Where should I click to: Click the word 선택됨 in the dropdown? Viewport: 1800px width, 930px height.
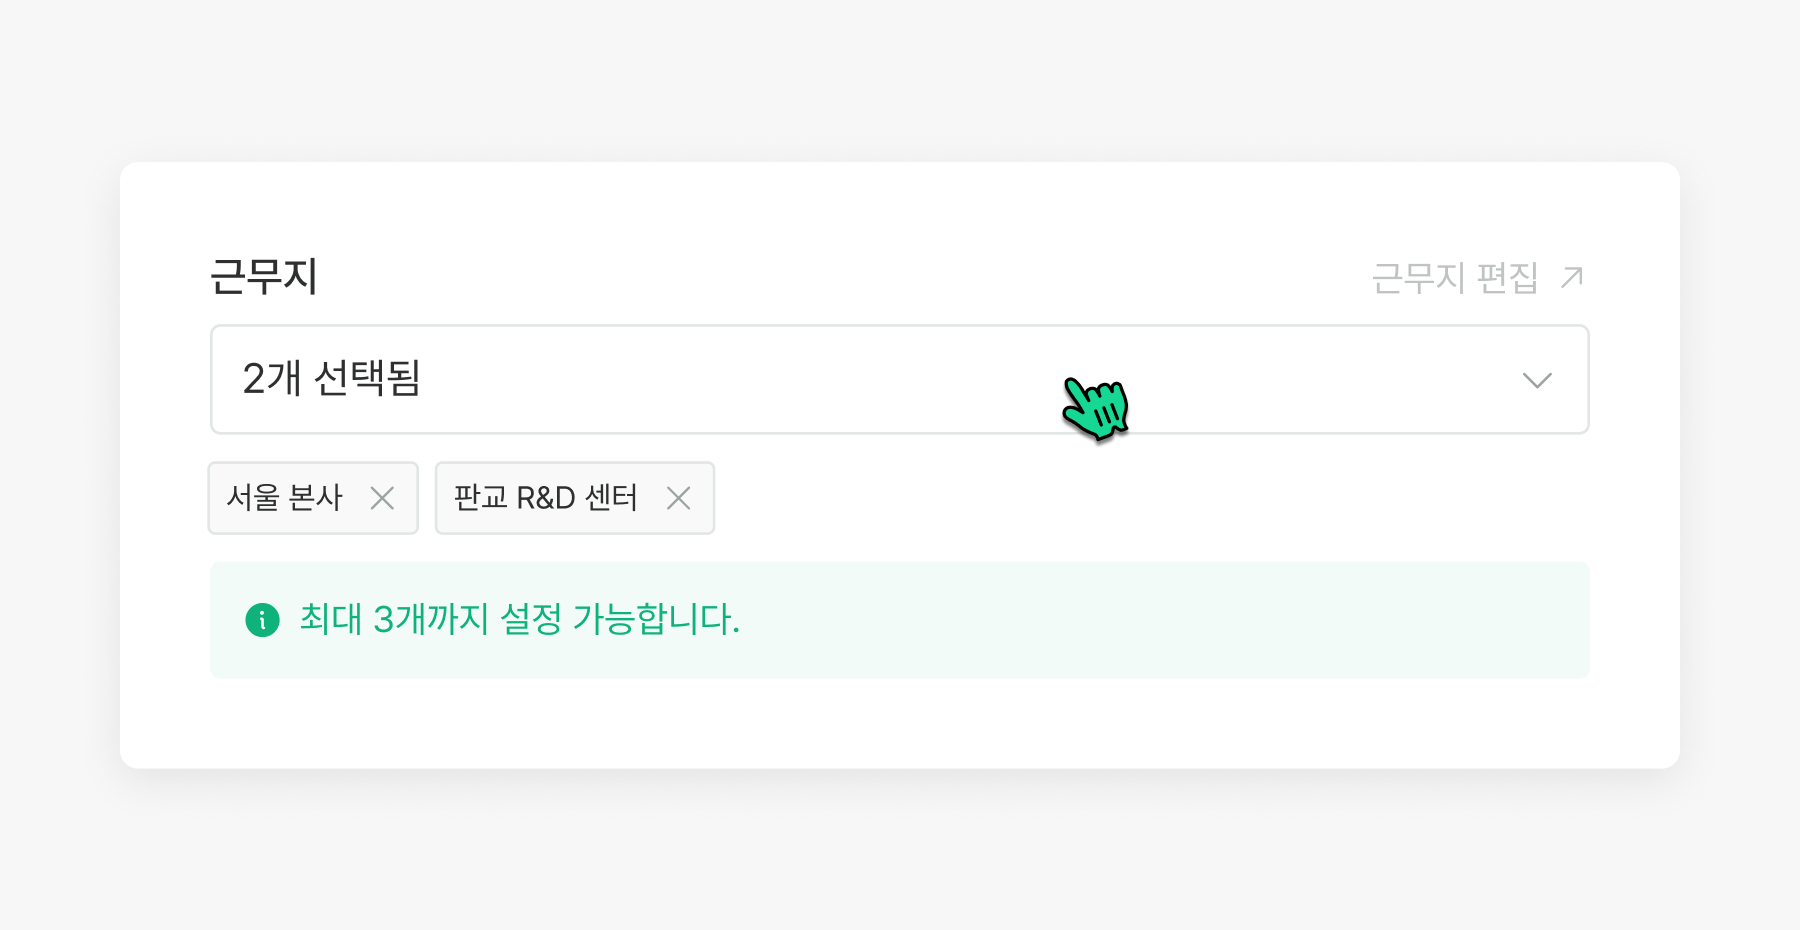tap(367, 379)
